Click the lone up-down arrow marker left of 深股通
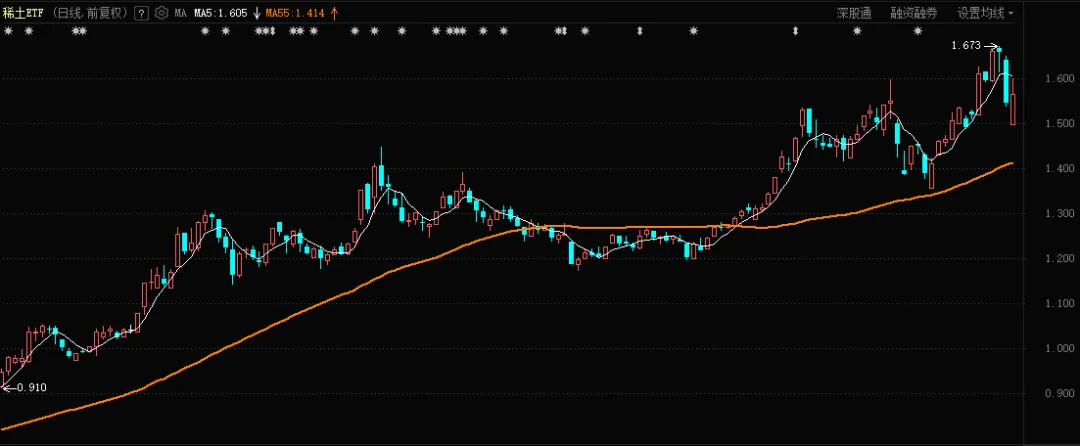 (796, 31)
